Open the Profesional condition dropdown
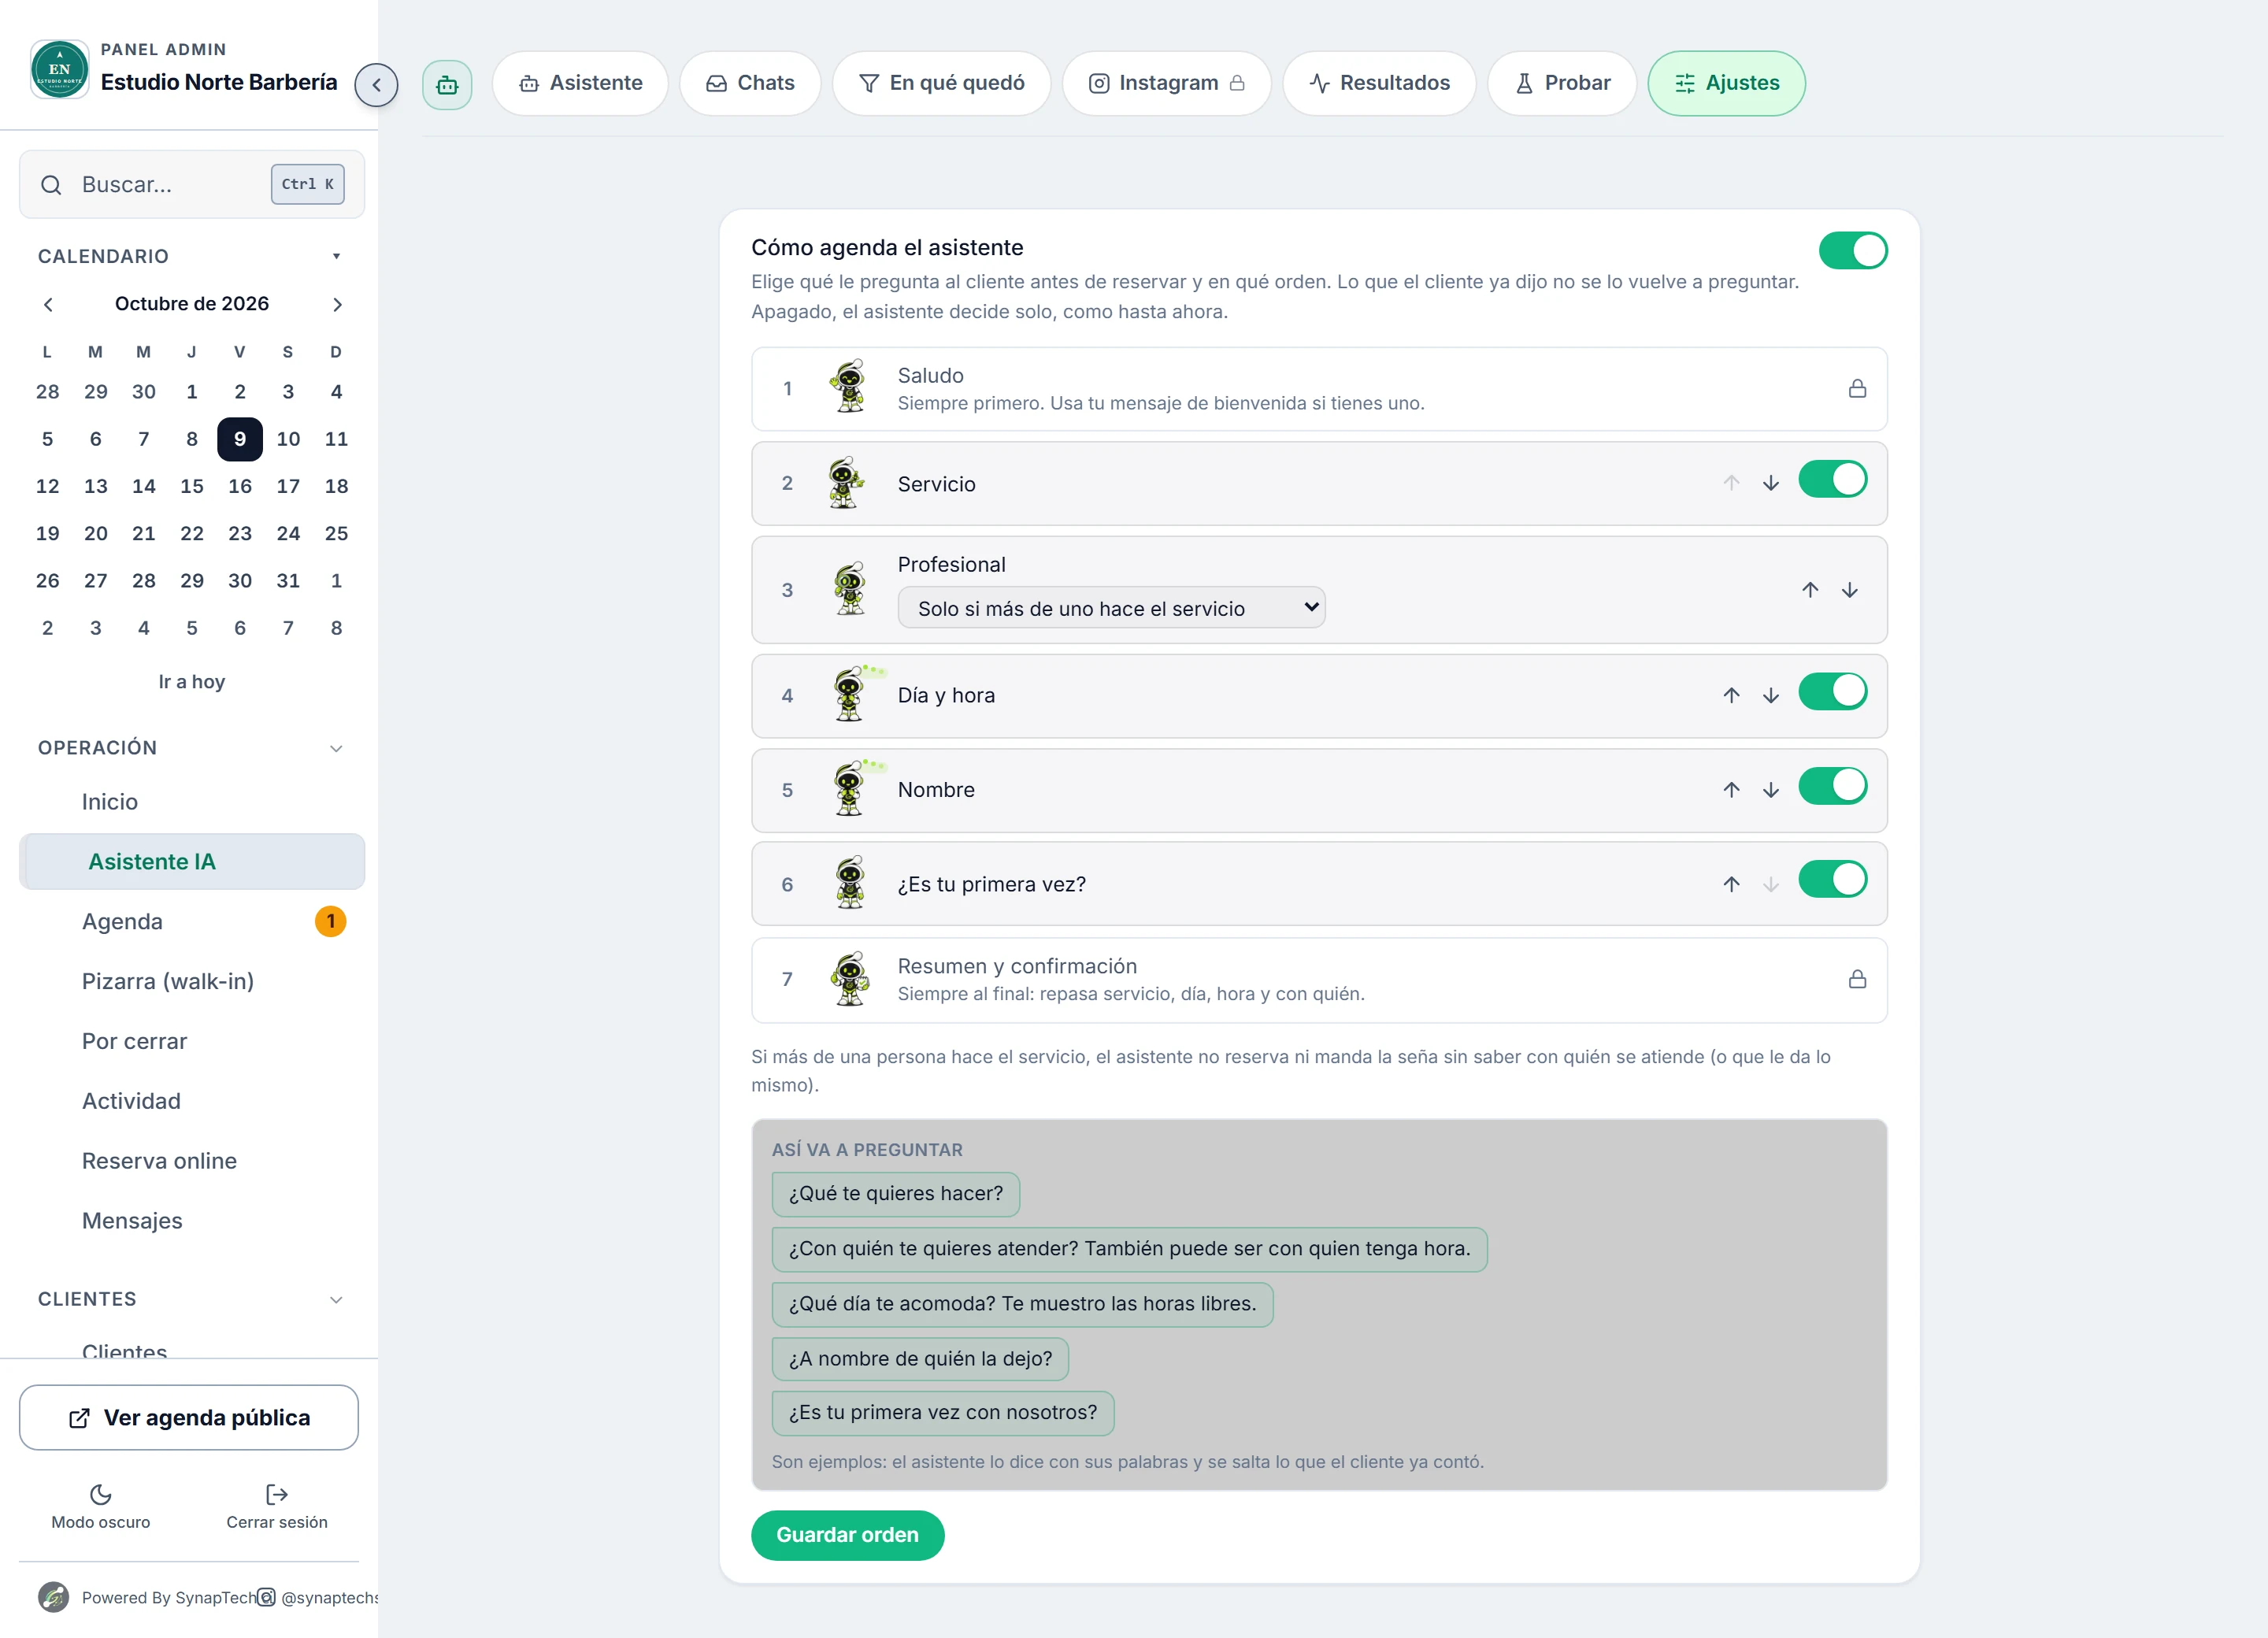Viewport: 2268px width, 1638px height. pos(1111,608)
